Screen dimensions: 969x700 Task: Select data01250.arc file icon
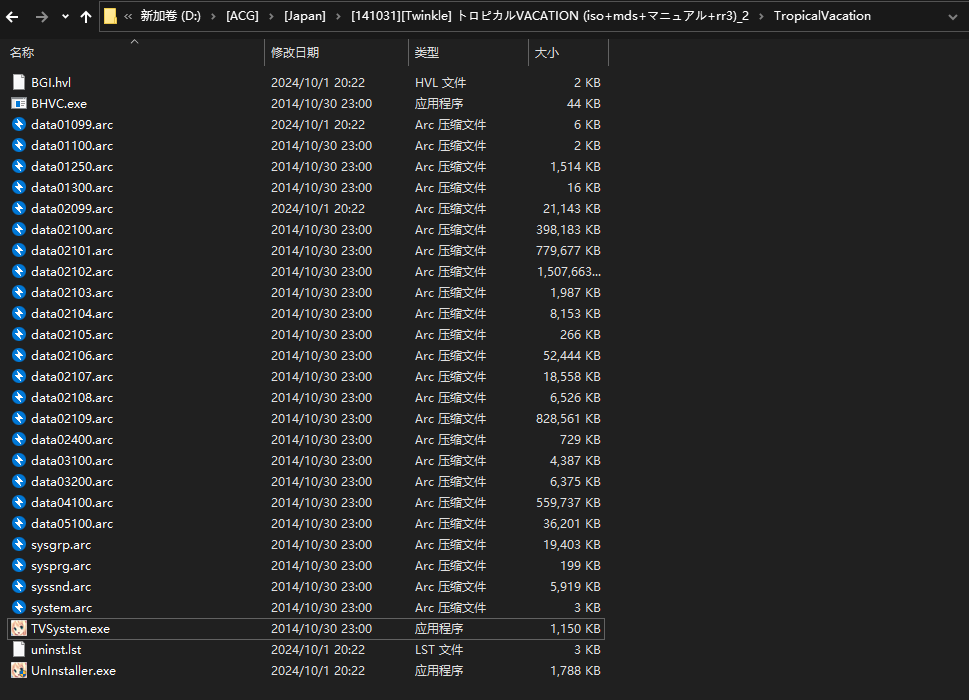19,166
